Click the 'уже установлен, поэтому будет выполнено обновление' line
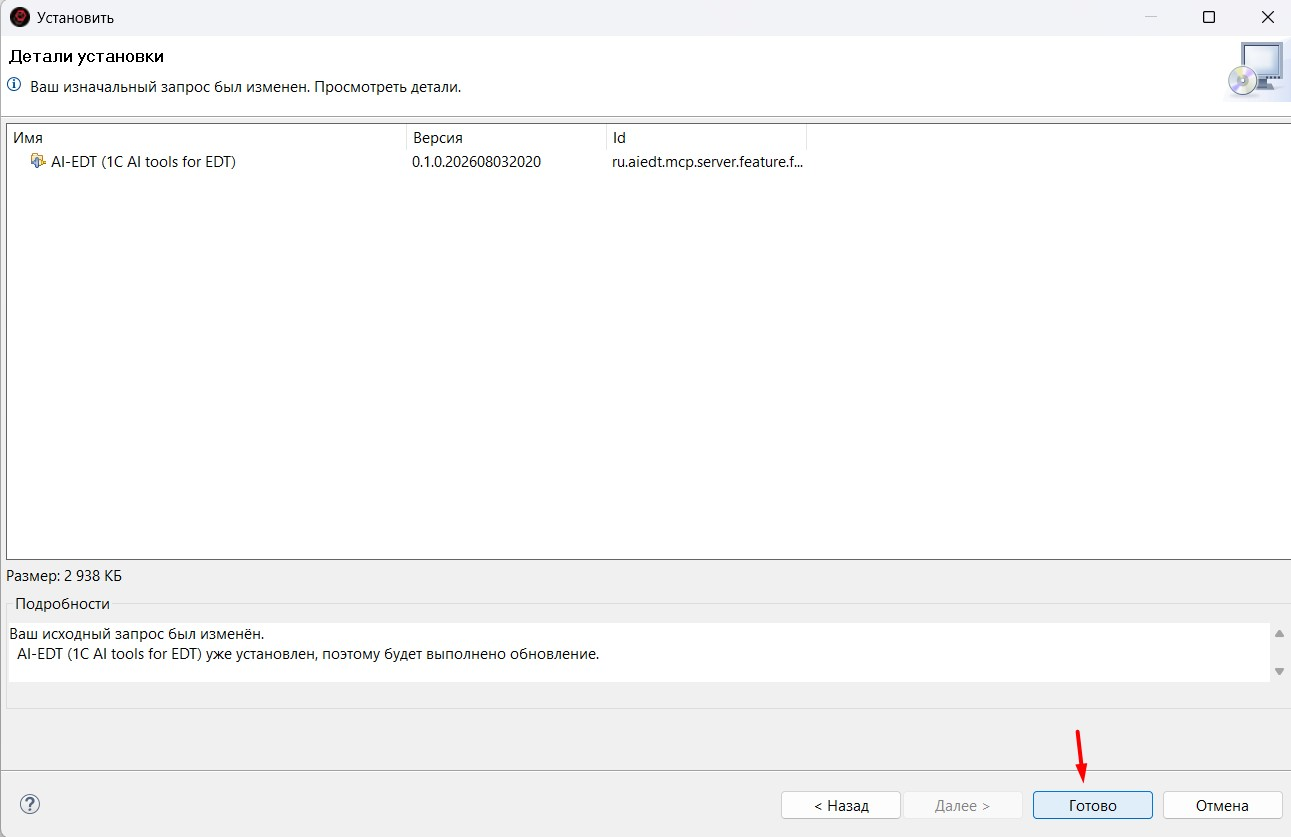Image resolution: width=1291 pixels, height=837 pixels. click(308, 655)
